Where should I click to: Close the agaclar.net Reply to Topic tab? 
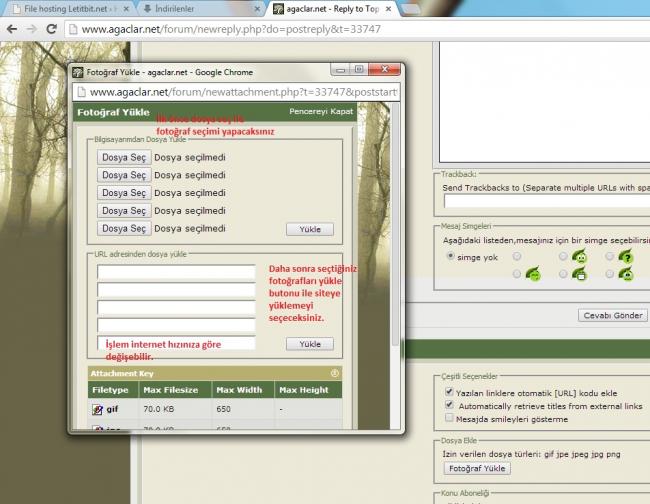coord(388,9)
